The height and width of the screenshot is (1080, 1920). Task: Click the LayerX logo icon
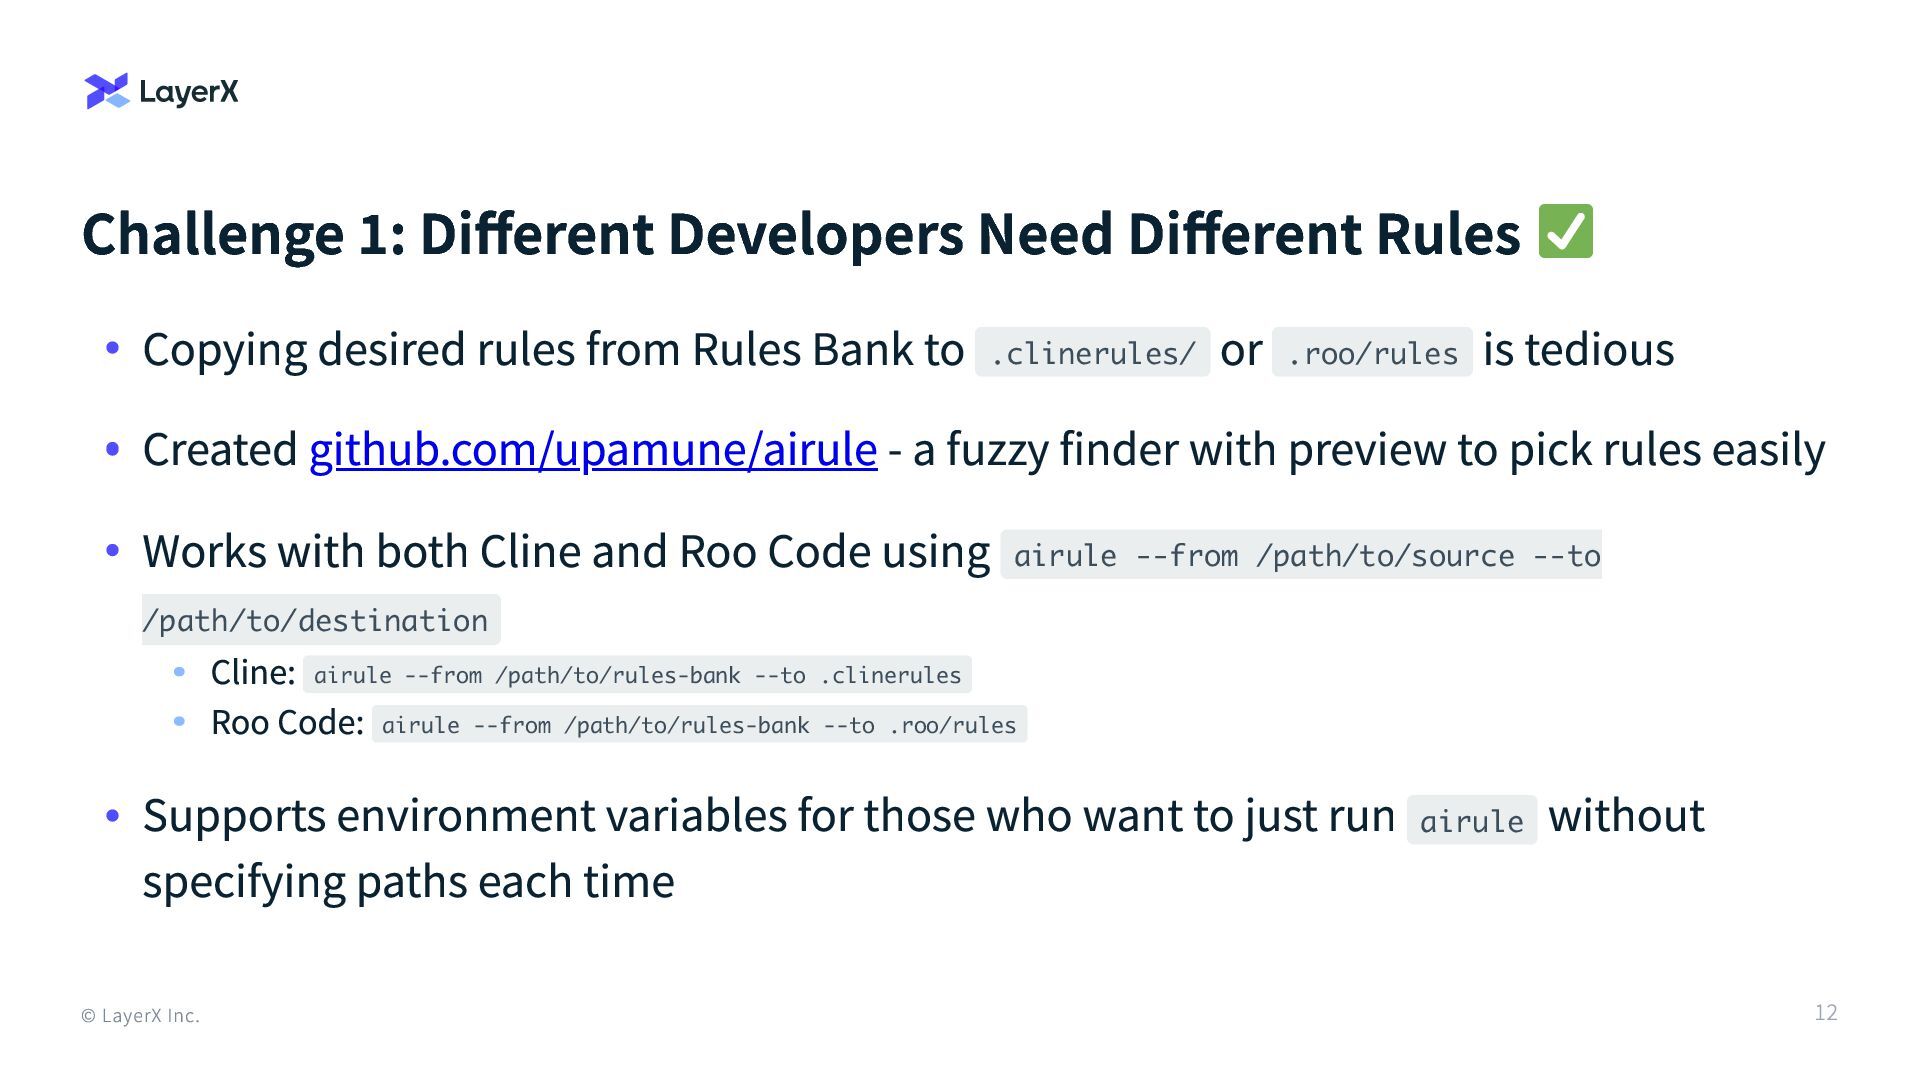[x=107, y=91]
